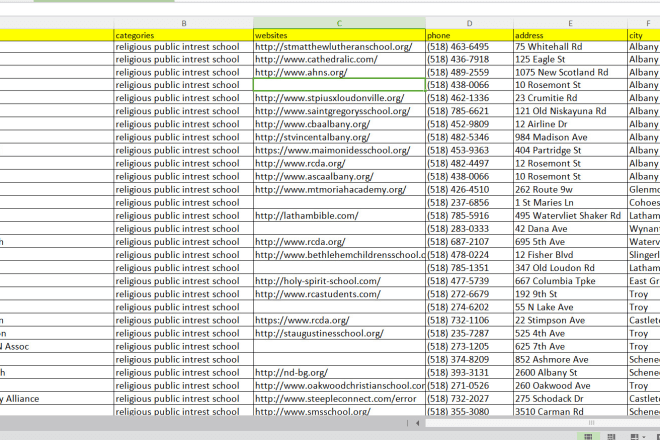Screen dimensions: 660x440
Task: Select the bethlehemchildrensschool website cell
Action: 339,255
